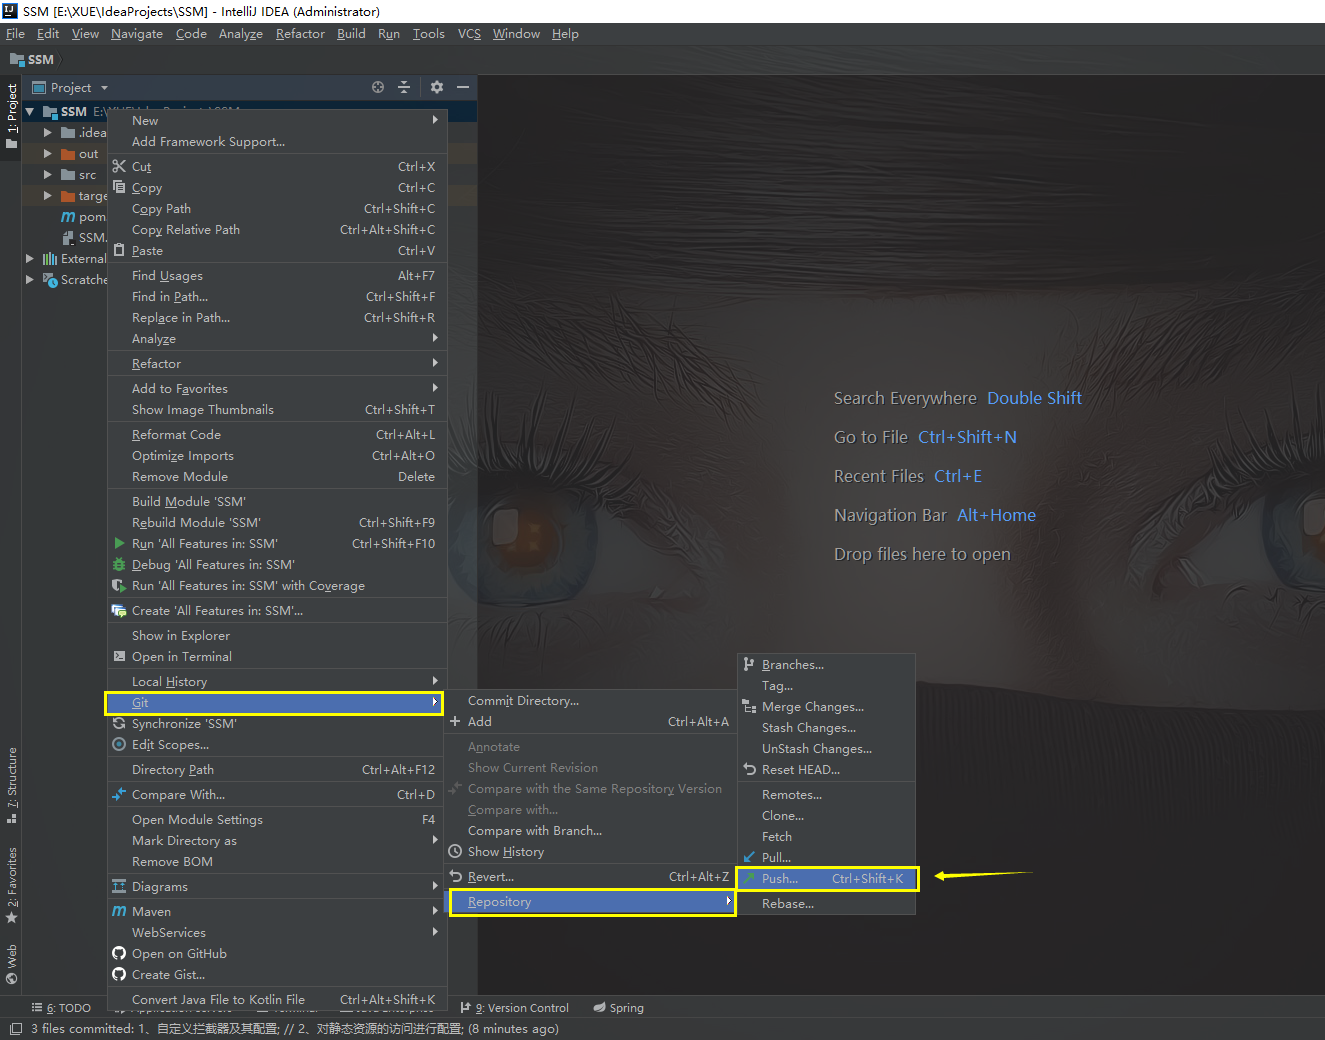Open the 6: TODO tab
Screen dimensions: 1325x1040
tap(61, 1007)
